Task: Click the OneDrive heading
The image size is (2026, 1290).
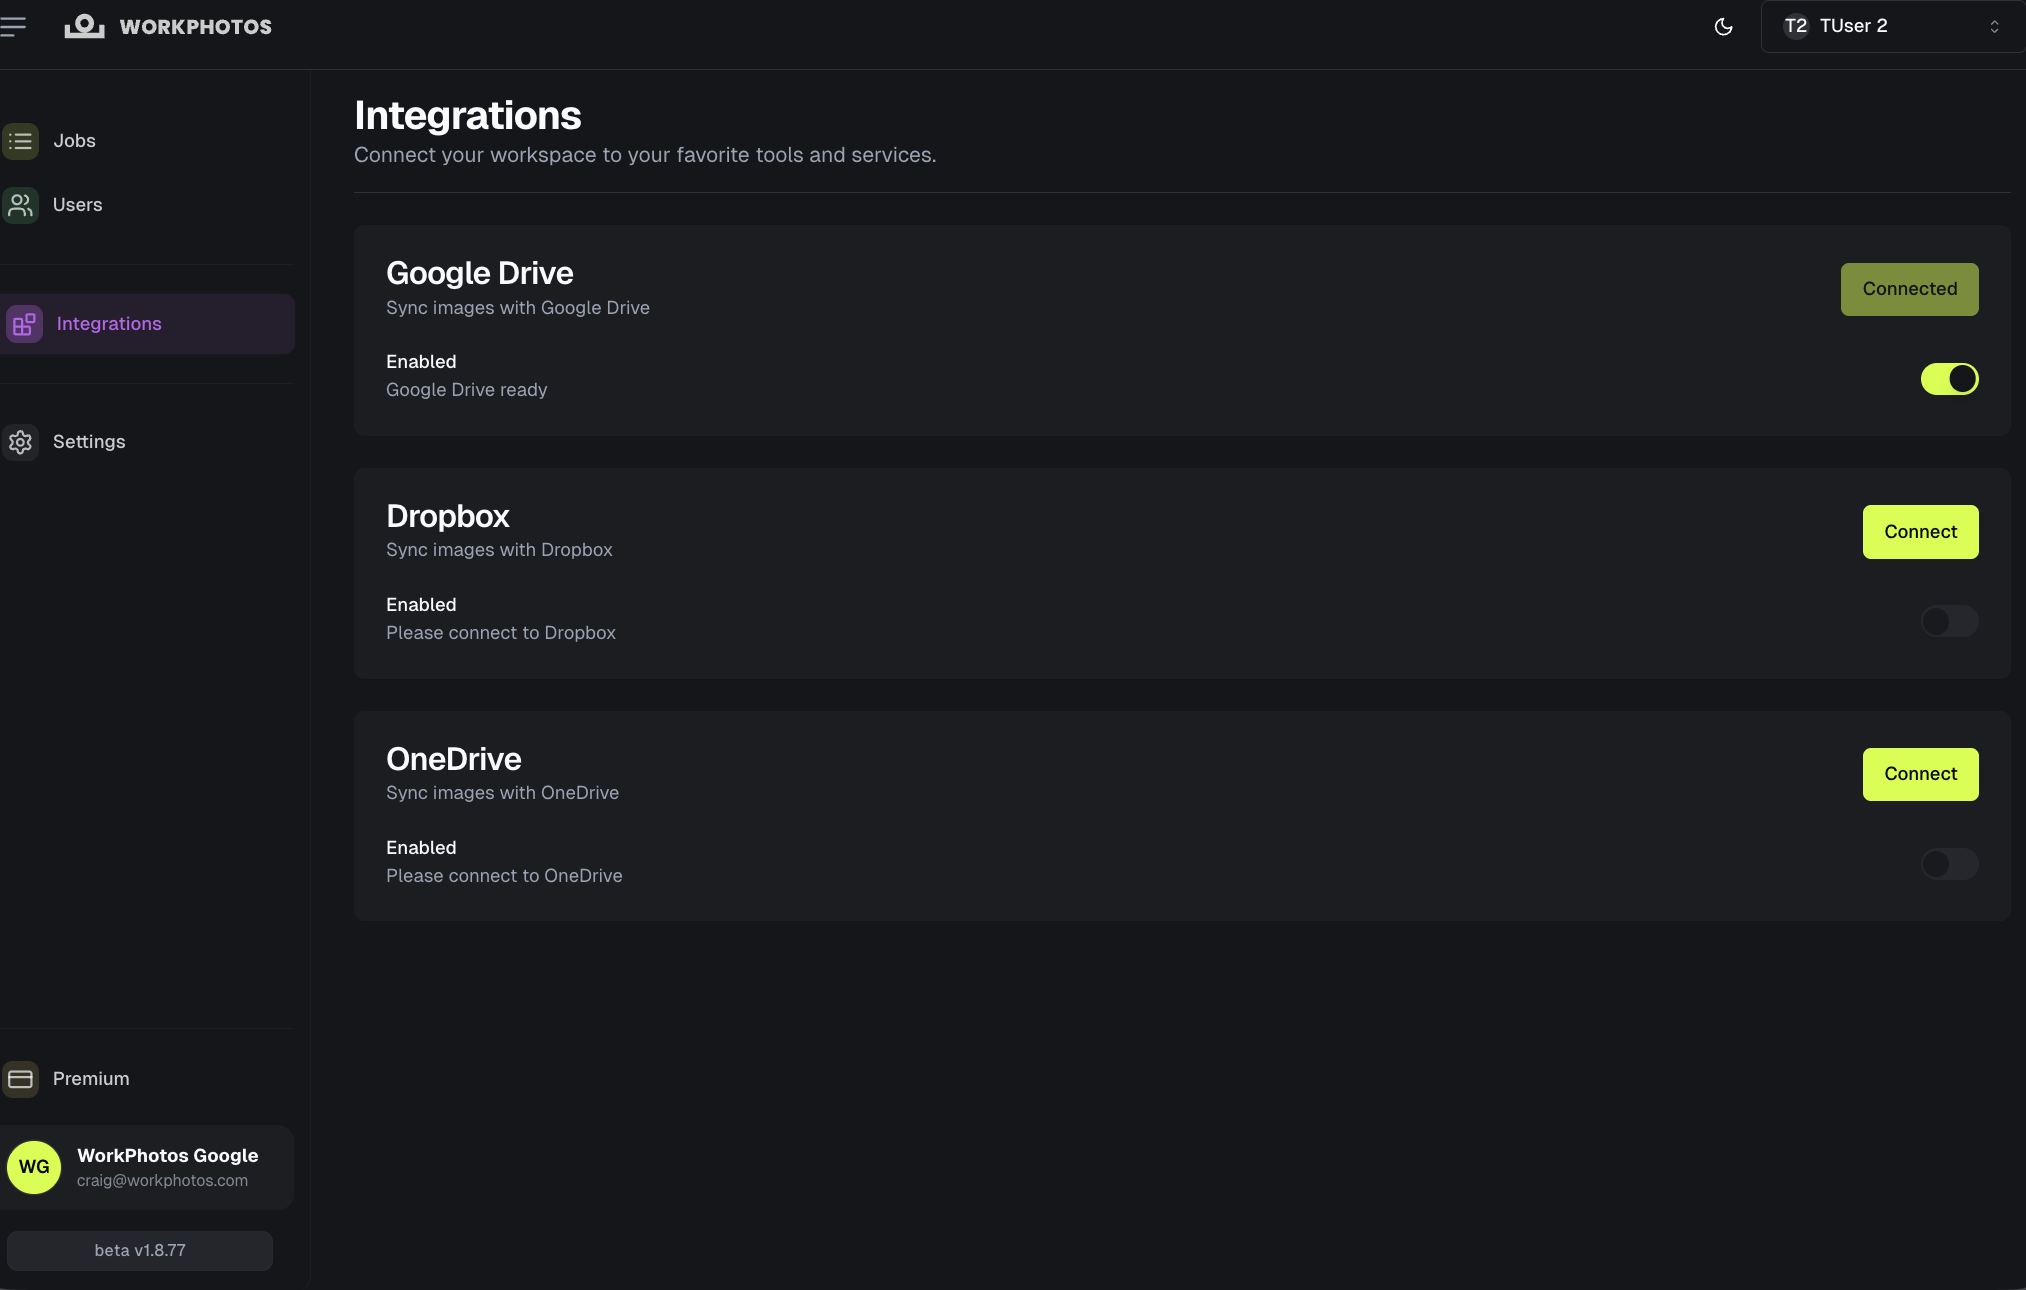Action: pos(454,759)
